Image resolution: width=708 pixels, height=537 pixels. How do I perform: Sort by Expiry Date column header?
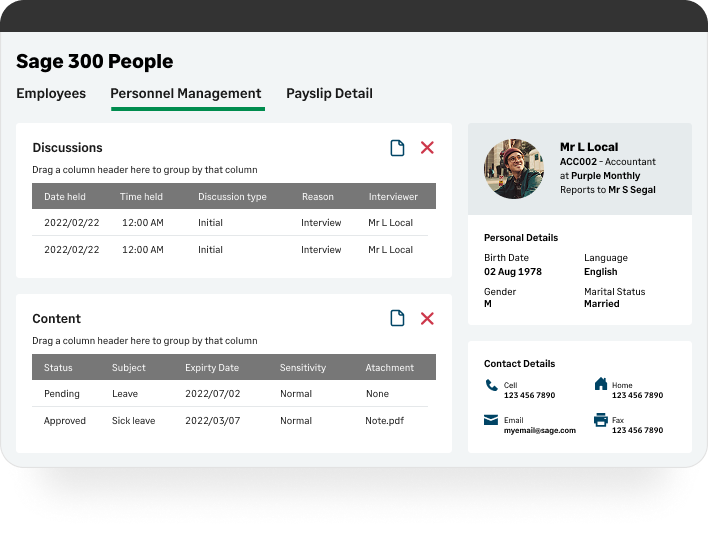212,368
